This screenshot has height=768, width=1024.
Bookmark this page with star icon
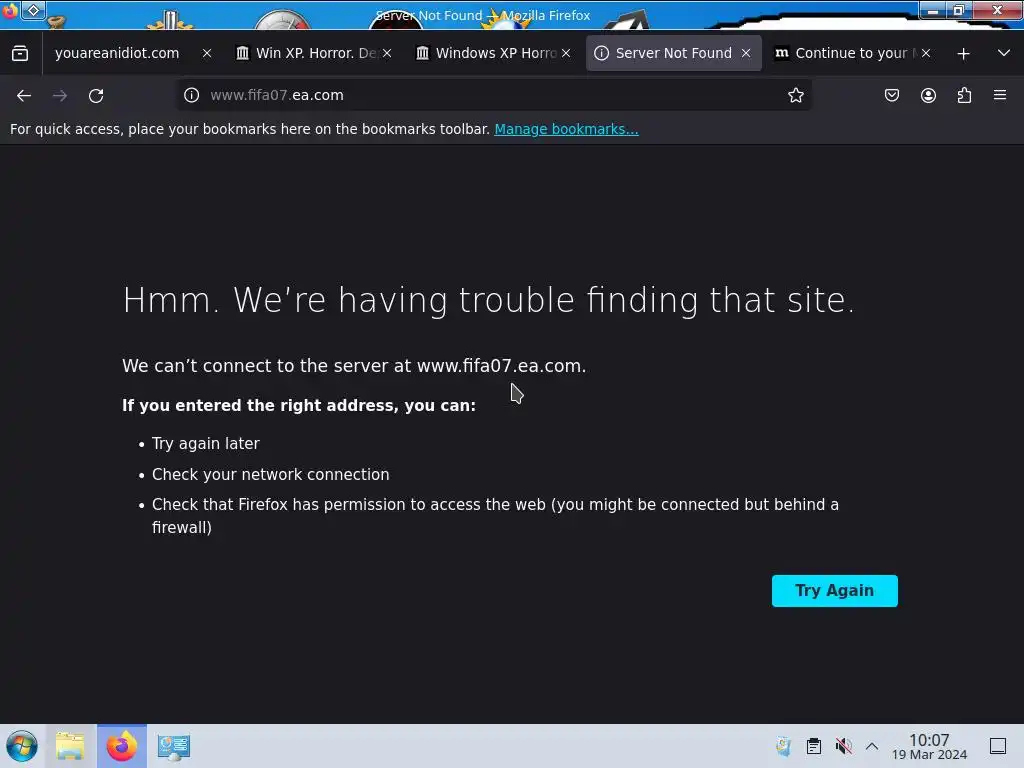[x=795, y=95]
